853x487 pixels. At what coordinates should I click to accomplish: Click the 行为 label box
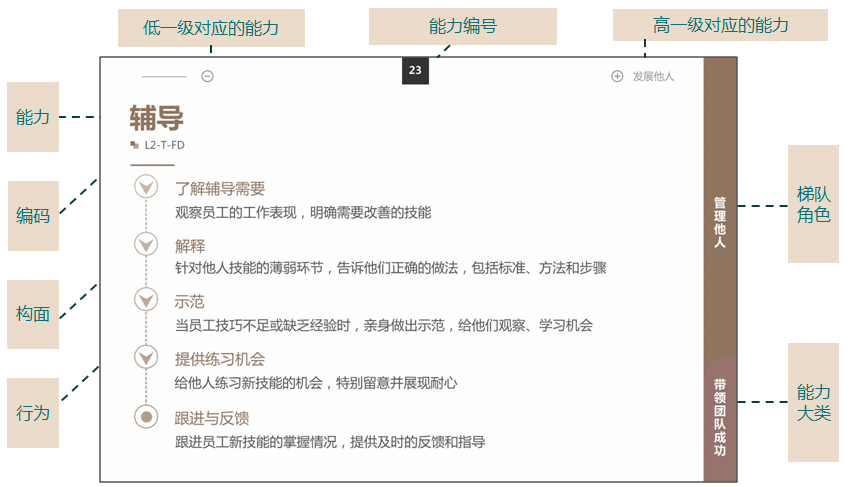33,413
